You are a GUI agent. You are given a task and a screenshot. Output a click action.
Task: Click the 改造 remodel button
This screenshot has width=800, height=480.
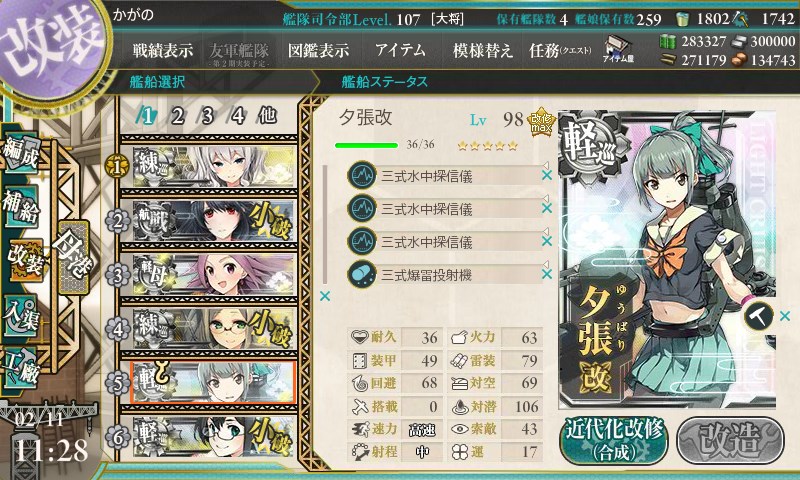point(730,440)
